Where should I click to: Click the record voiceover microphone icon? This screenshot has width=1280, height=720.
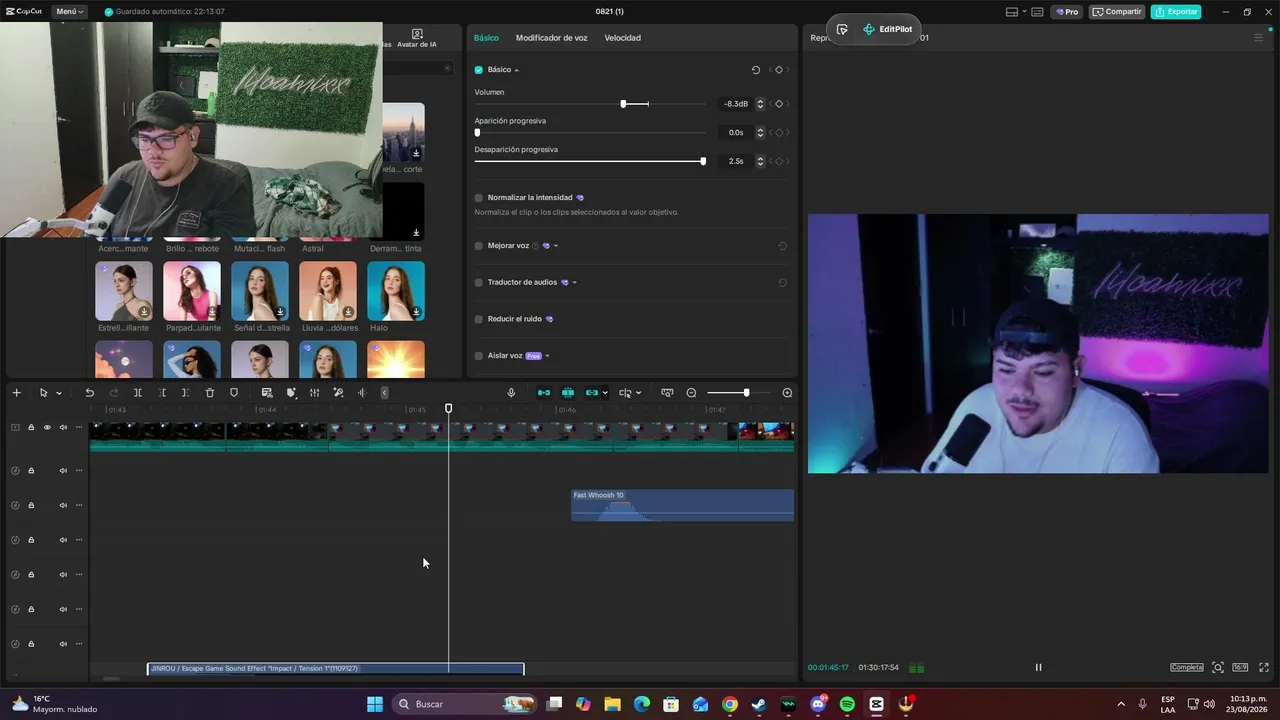511,393
